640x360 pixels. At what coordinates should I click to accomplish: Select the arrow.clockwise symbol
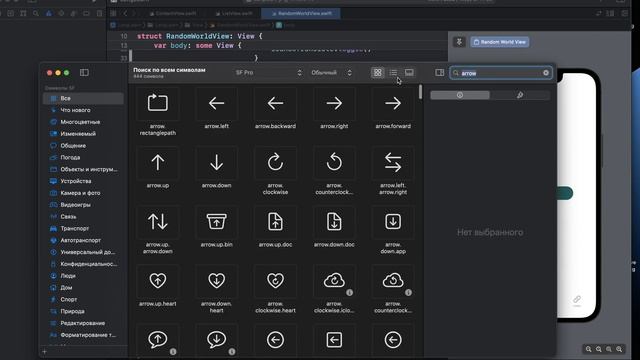click(x=275, y=162)
